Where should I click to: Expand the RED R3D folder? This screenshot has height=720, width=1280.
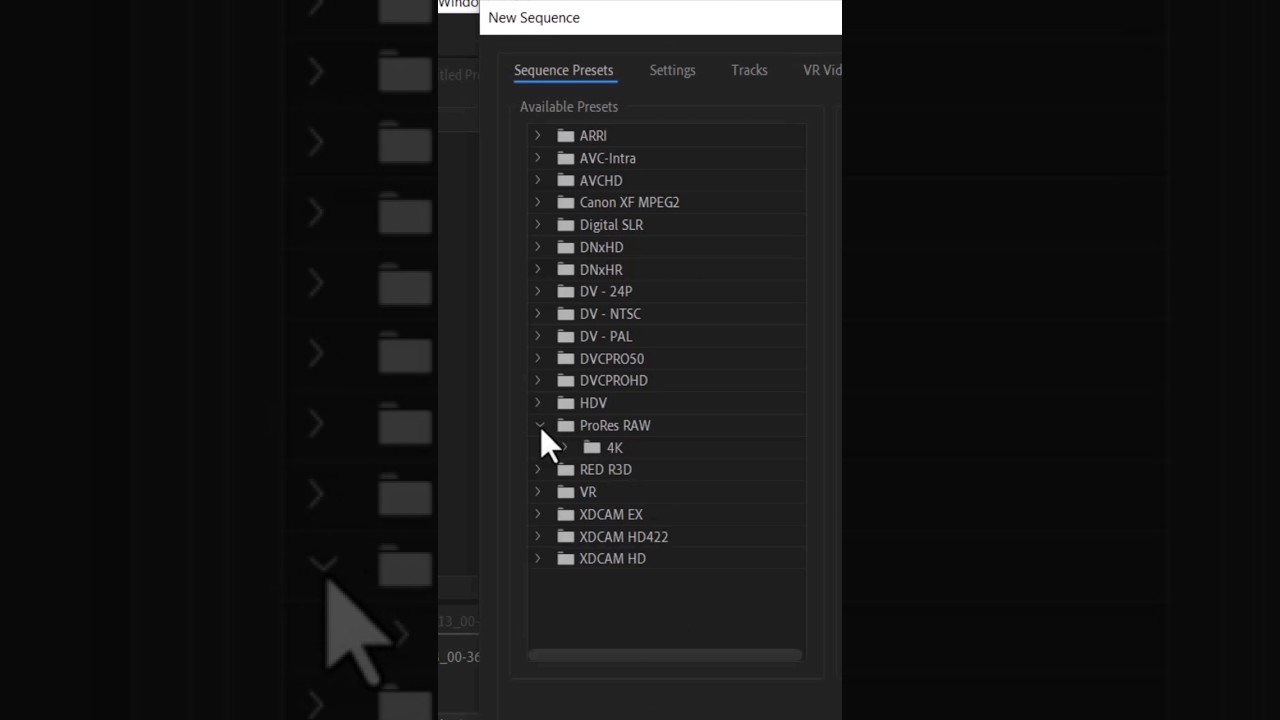click(x=537, y=469)
